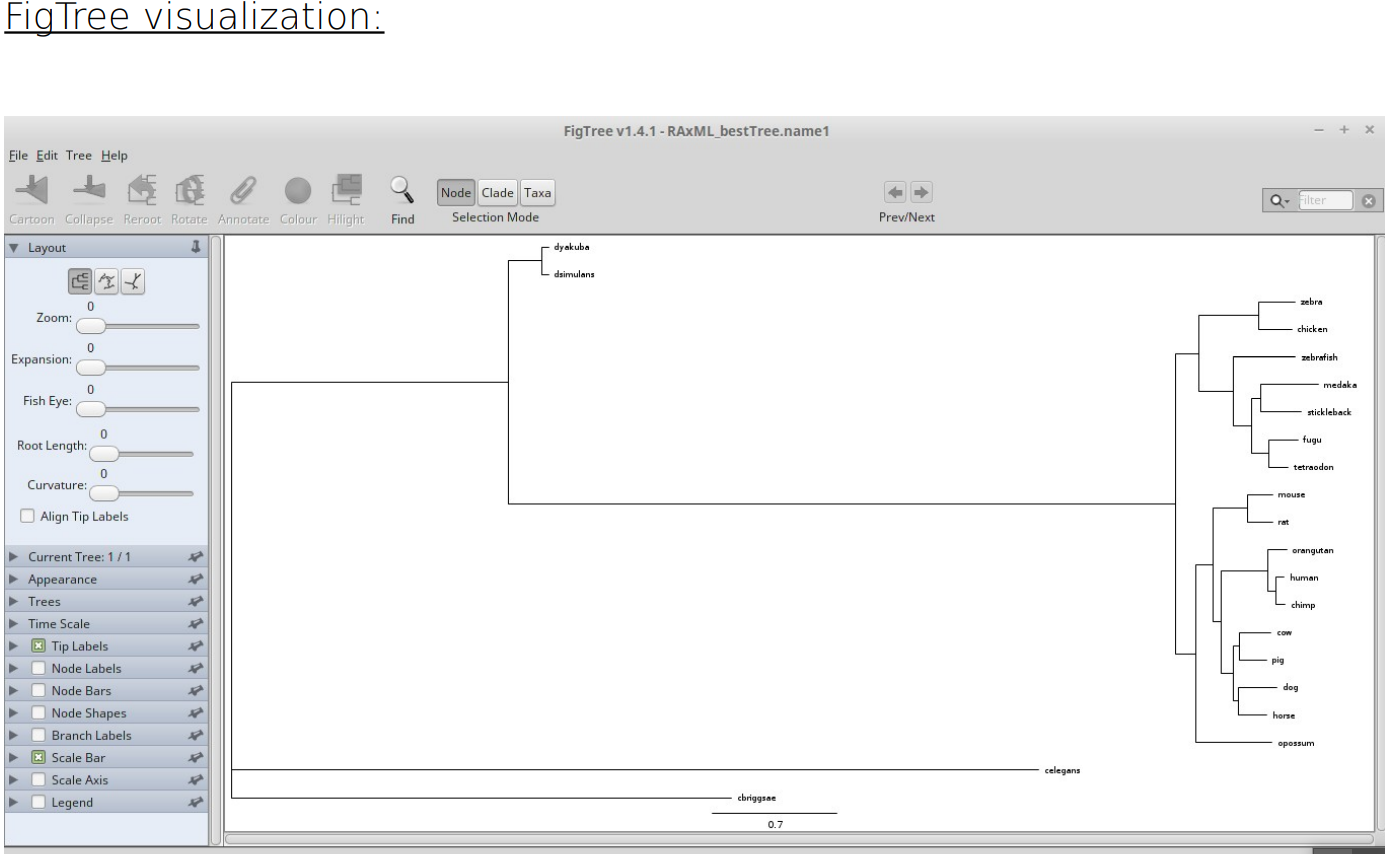1385x854 pixels.
Task: Set selection mode to Clade
Action: click(x=497, y=193)
